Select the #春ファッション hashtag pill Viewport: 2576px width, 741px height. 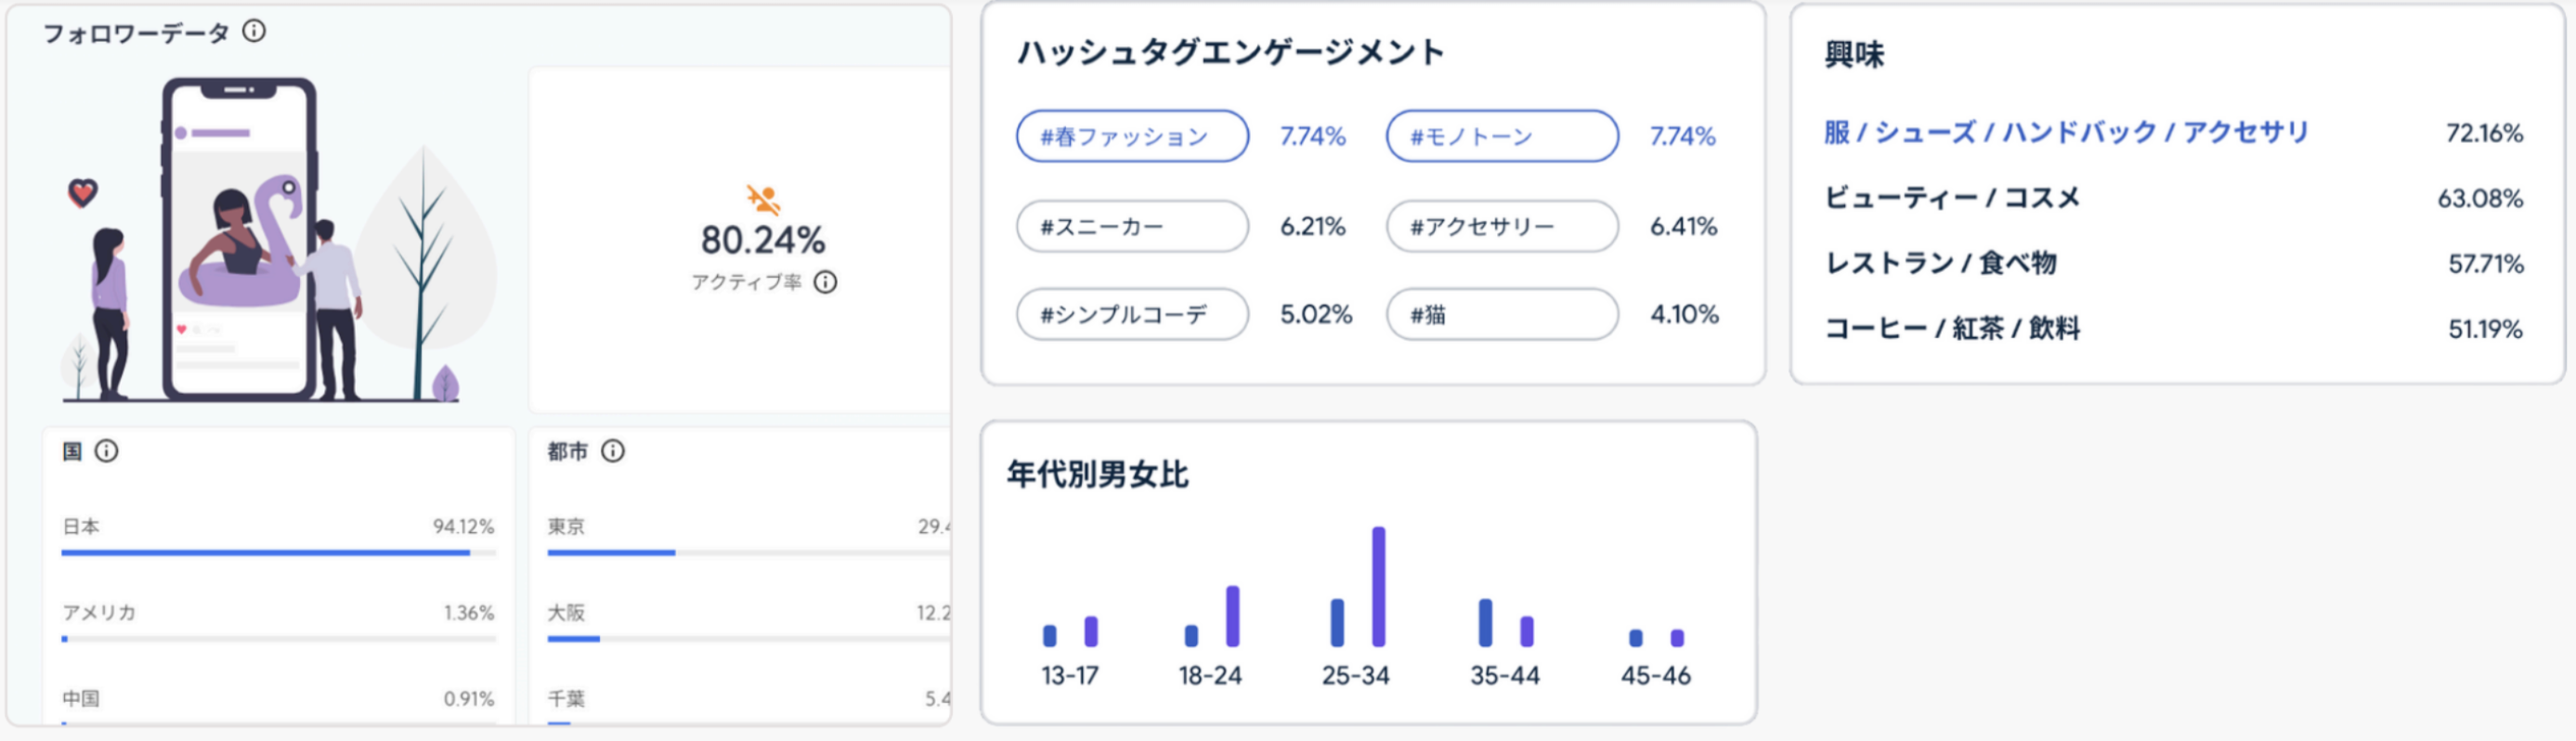coord(1132,136)
